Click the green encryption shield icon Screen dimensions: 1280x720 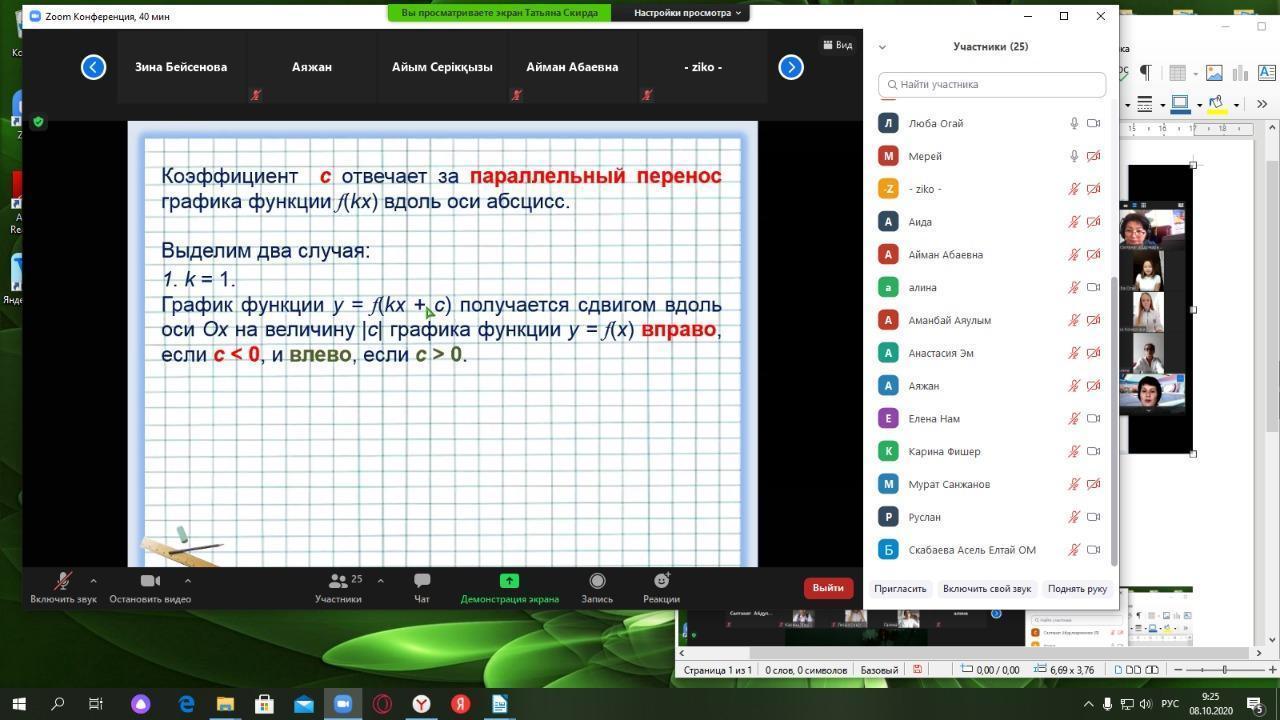38,122
